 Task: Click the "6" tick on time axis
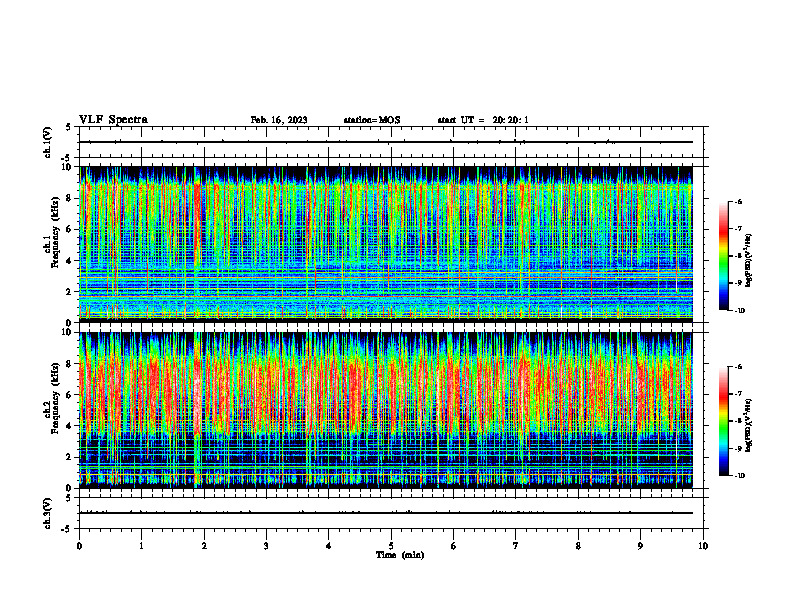click(x=454, y=546)
